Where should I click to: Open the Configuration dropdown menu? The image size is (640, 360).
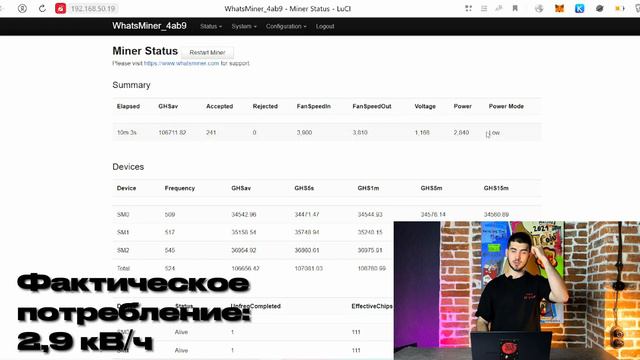(x=286, y=26)
